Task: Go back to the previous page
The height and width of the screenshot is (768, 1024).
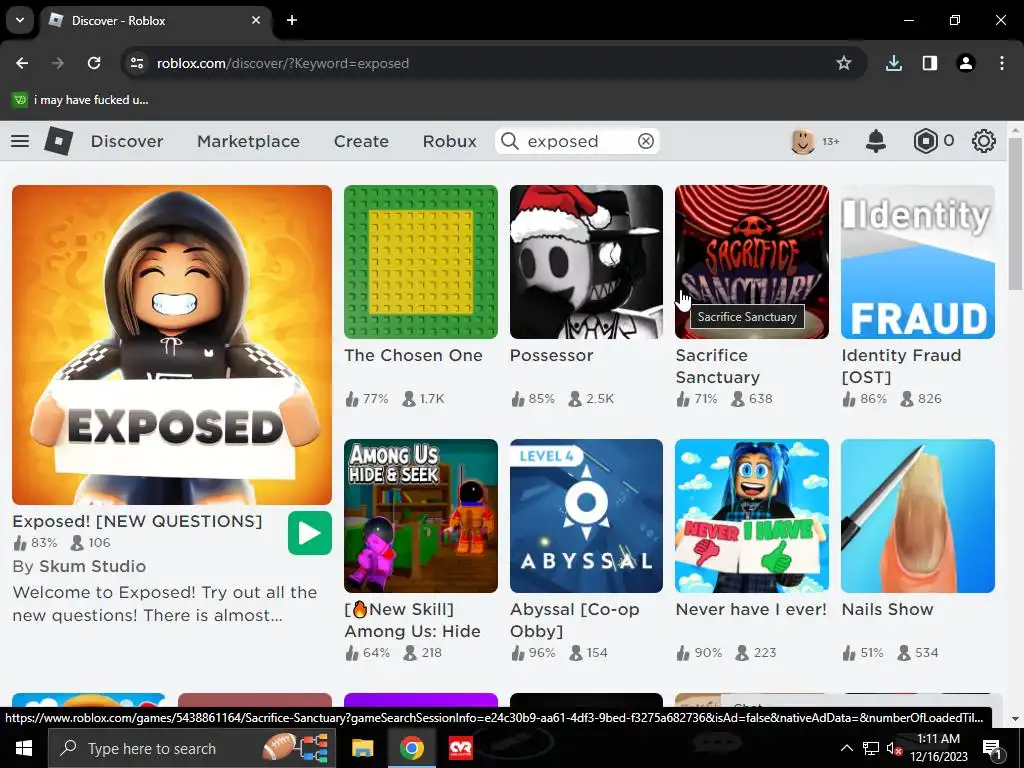Action: pyautogui.click(x=22, y=63)
